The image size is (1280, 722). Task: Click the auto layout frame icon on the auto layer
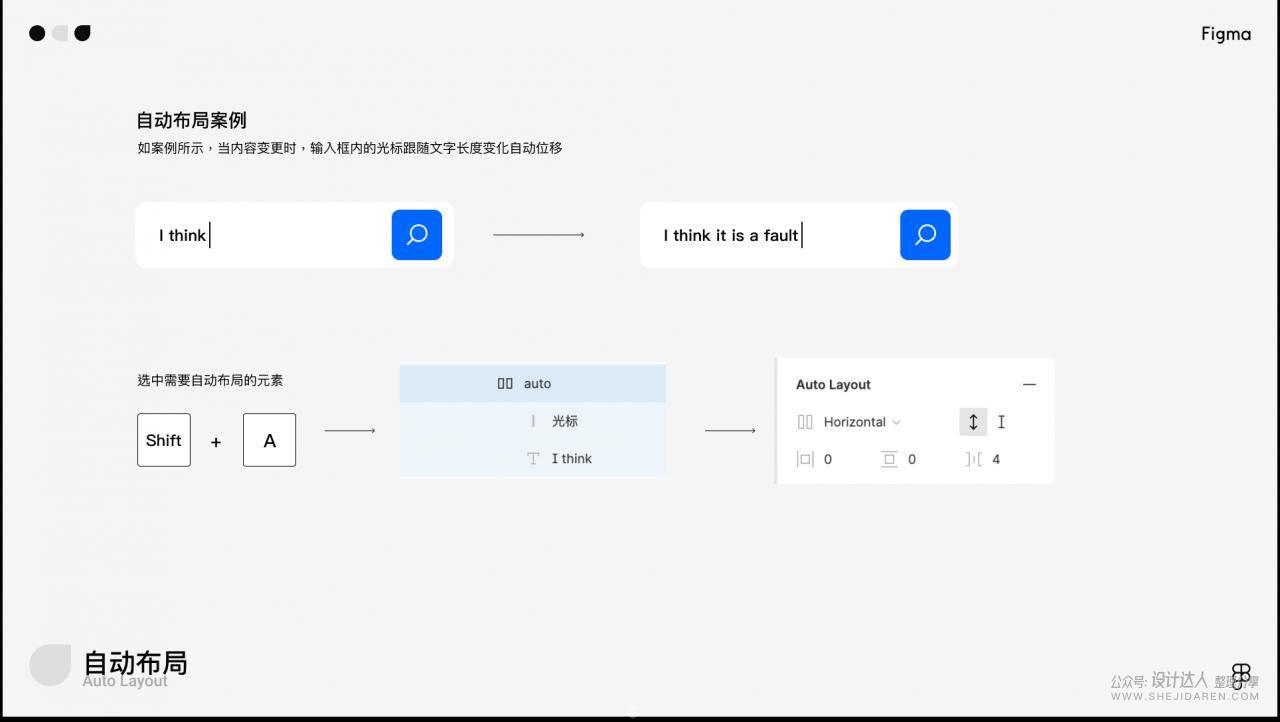[505, 383]
